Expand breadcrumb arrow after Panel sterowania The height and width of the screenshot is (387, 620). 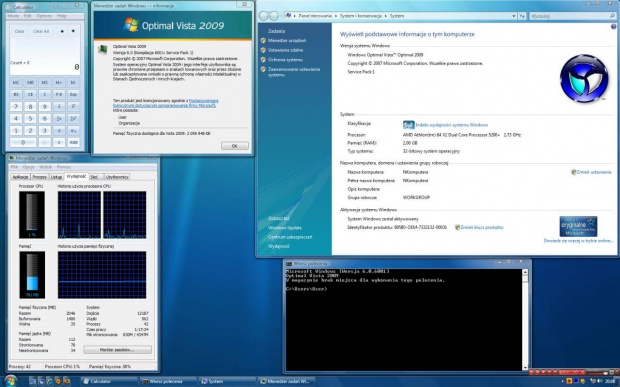pyautogui.click(x=336, y=16)
